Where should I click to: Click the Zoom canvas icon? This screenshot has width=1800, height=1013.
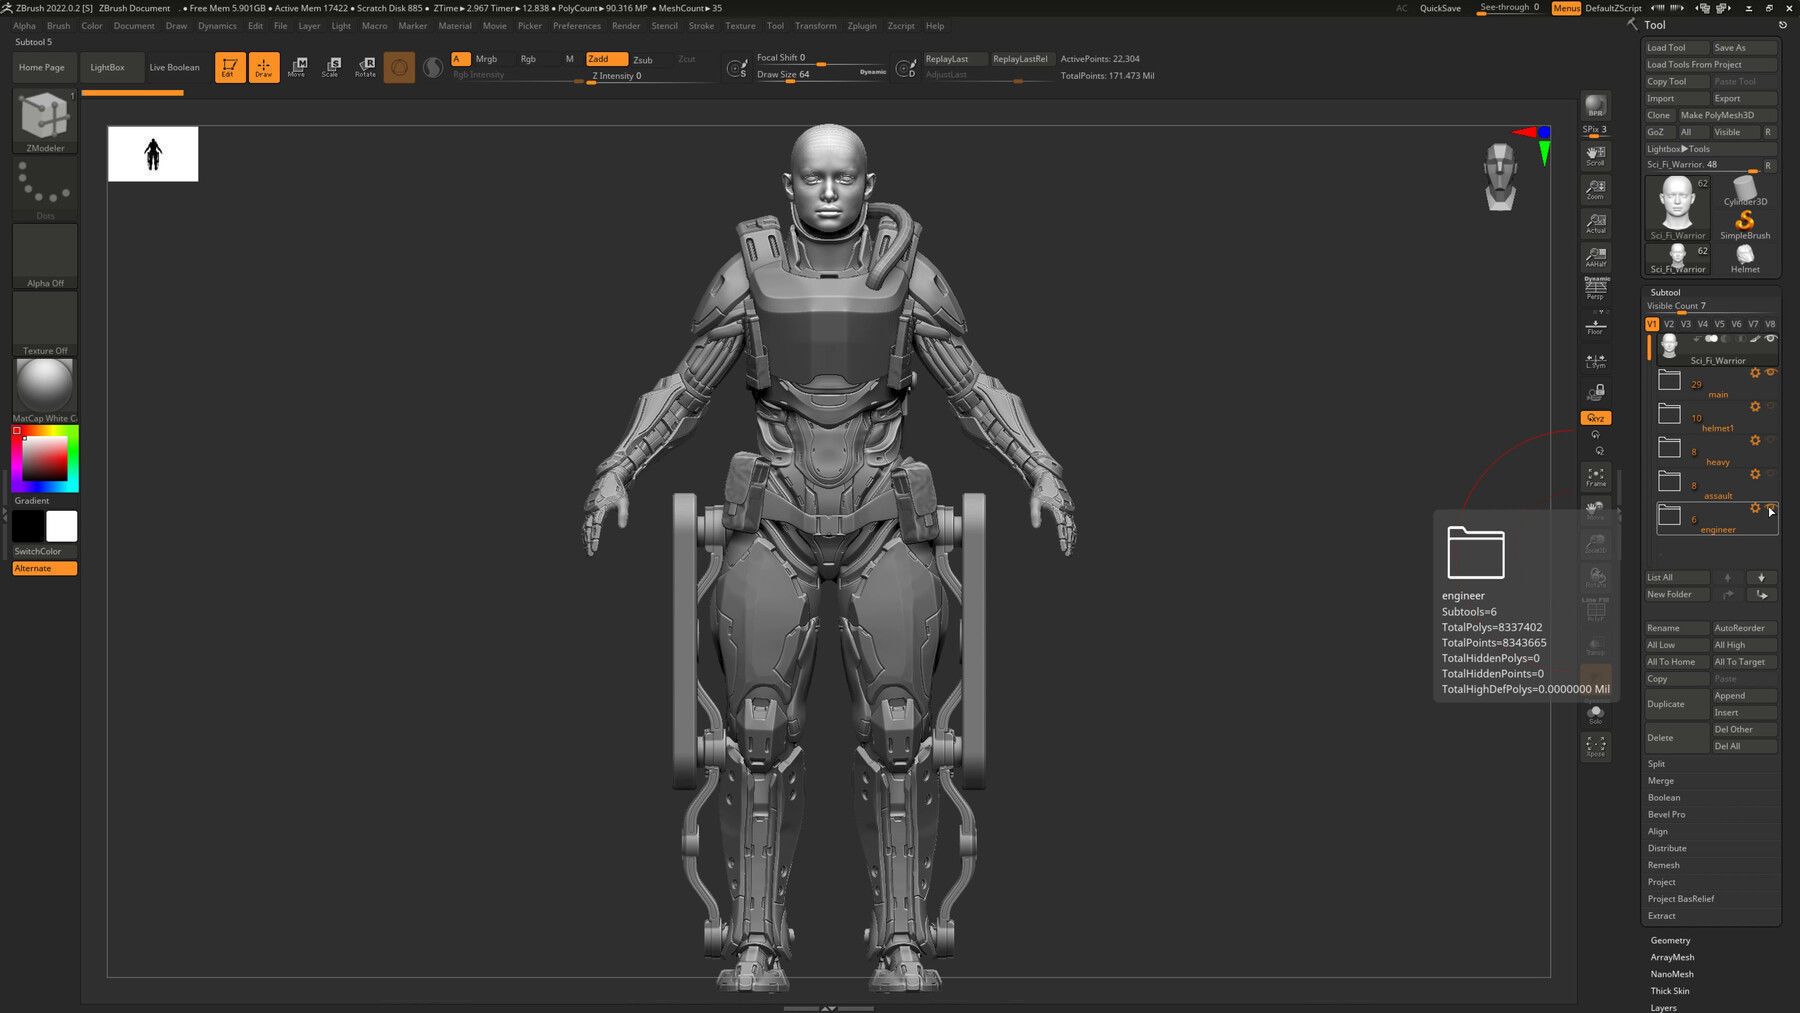pyautogui.click(x=1595, y=190)
